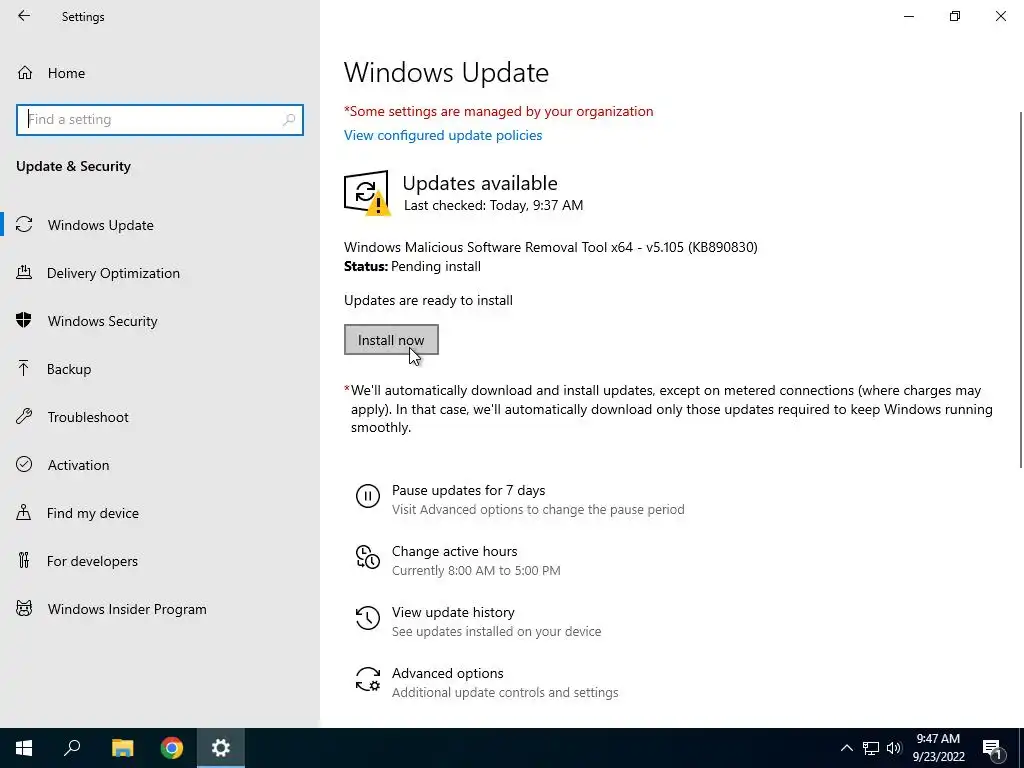Viewport: 1024px width, 768px height.
Task: Click the vertical scrollbar of the update page
Action: coord(1020,289)
